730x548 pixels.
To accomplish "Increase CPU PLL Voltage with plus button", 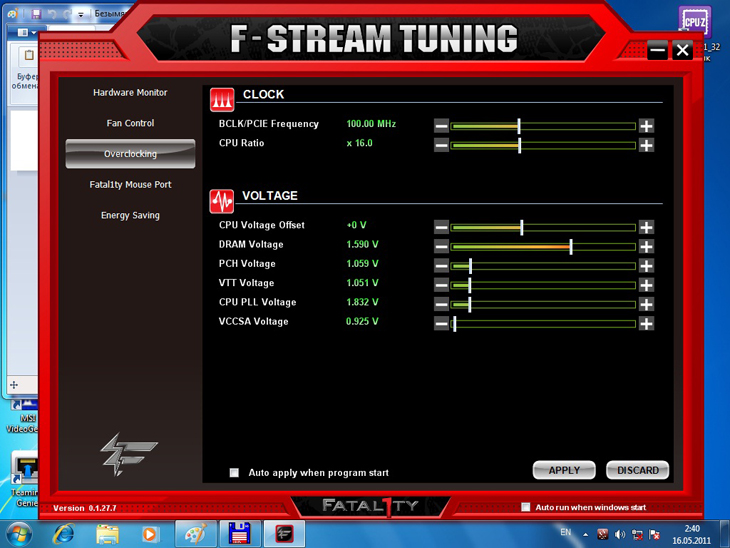I will [646, 304].
